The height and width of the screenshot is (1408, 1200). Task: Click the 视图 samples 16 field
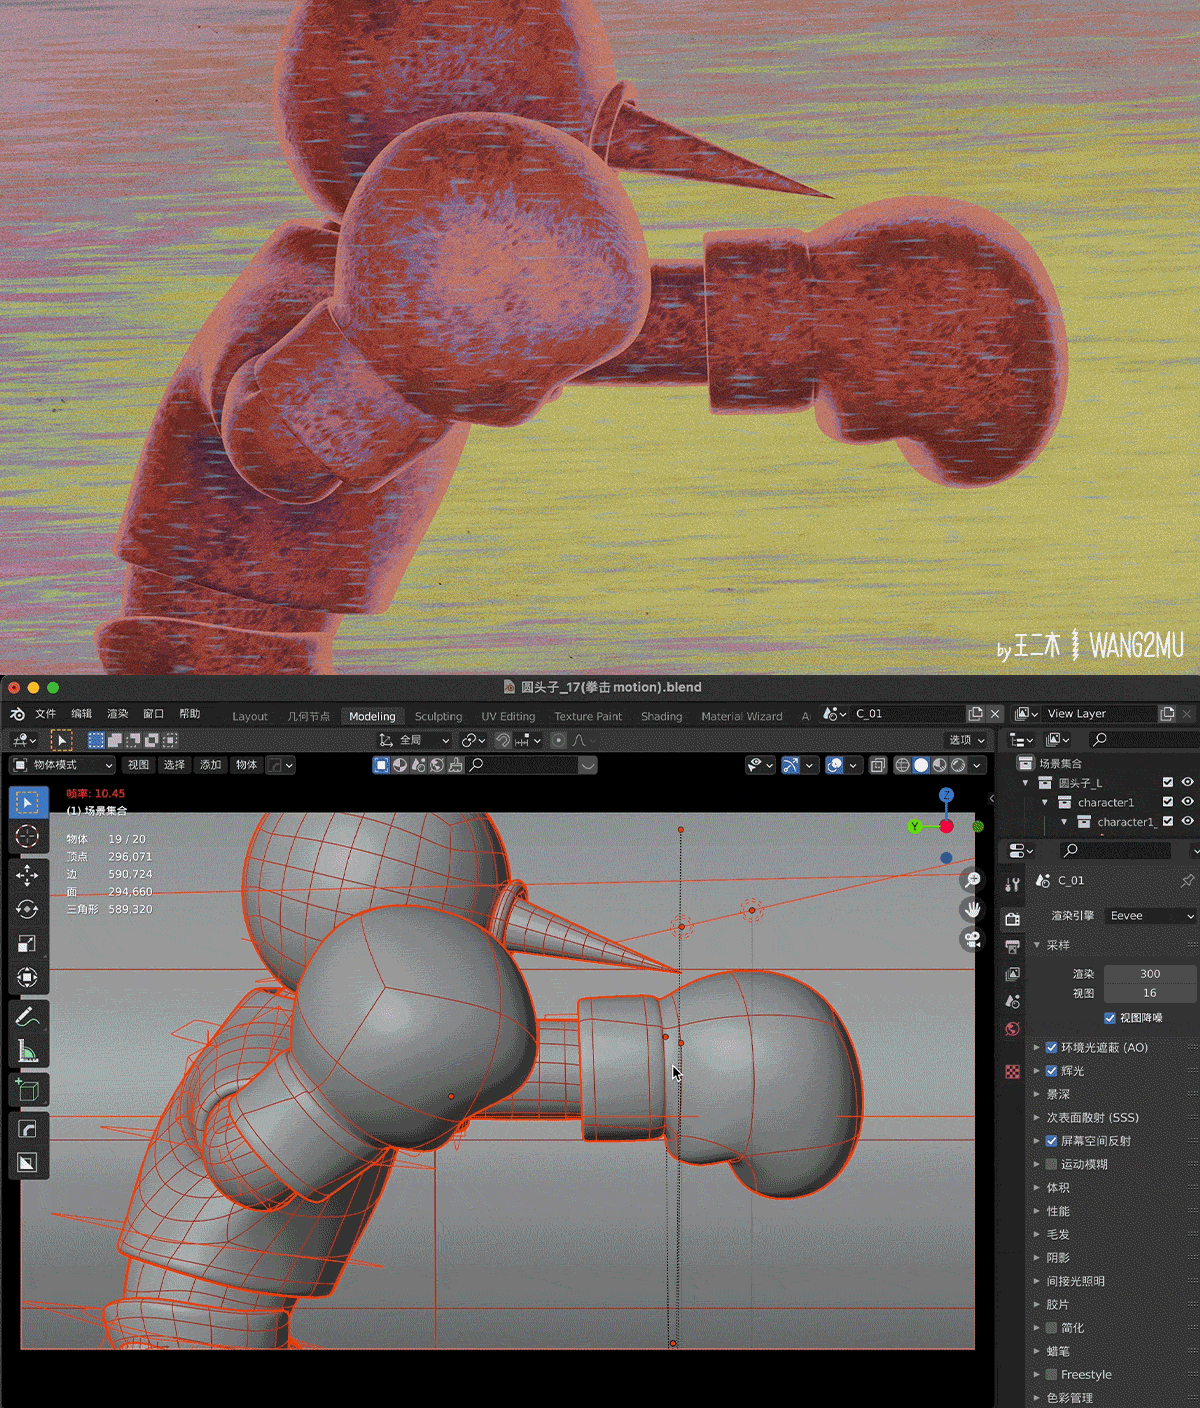point(1150,993)
